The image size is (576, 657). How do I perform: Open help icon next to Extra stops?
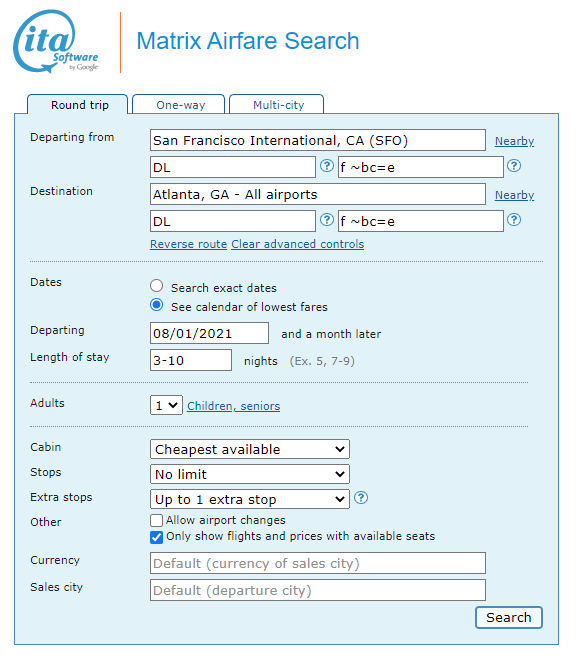[361, 498]
